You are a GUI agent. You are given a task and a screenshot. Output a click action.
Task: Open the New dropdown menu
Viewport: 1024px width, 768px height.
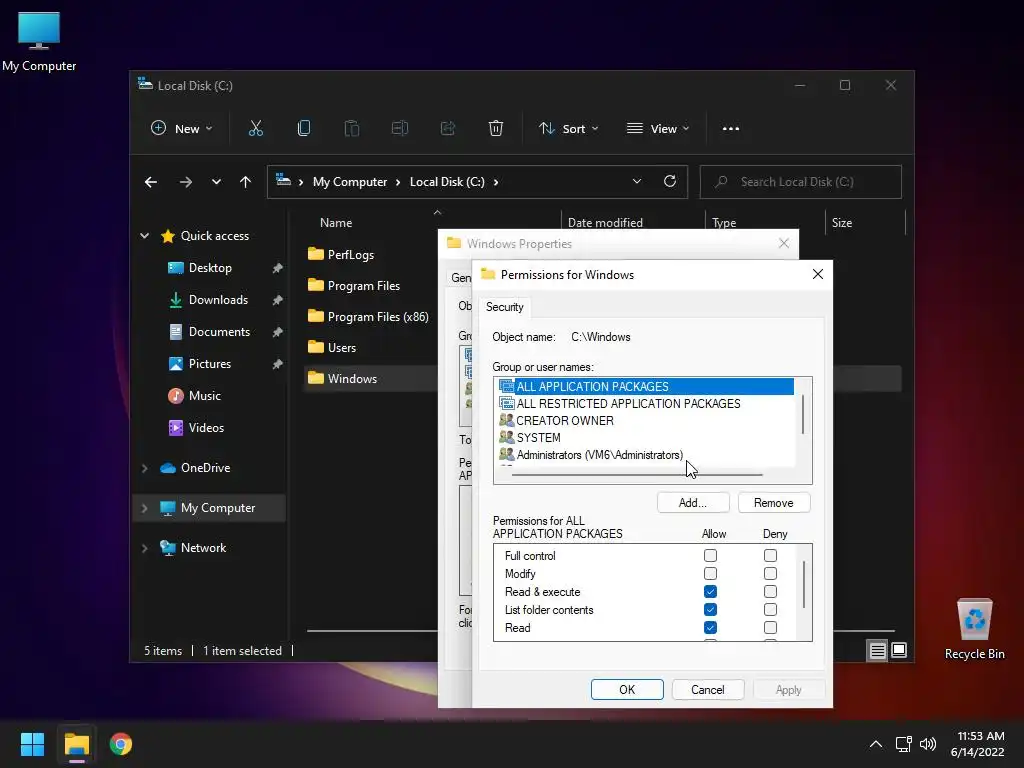(x=182, y=129)
